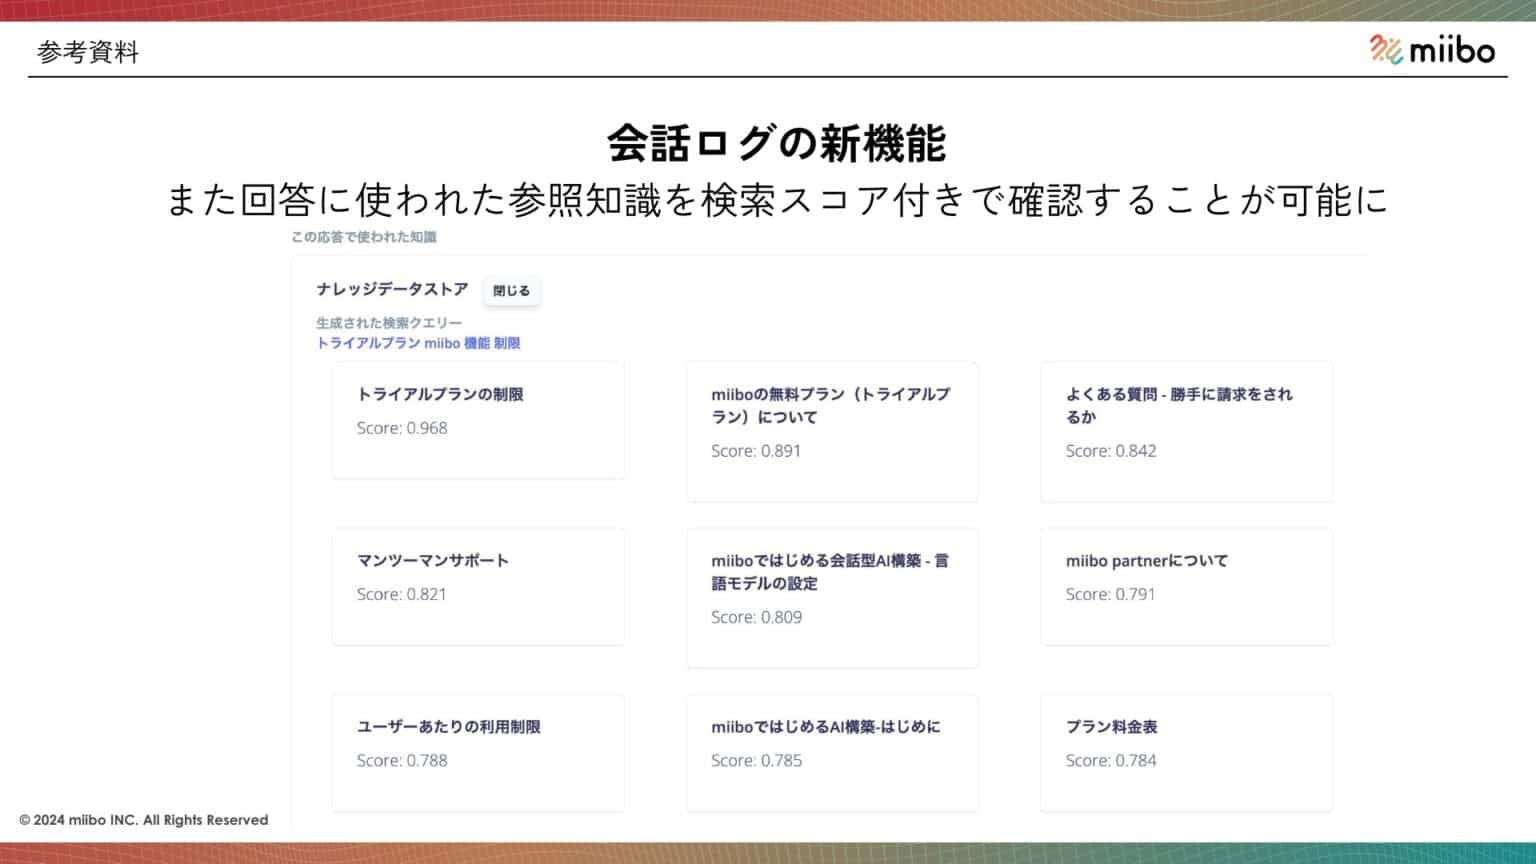Screen dimensions: 1536x864
Task: Click the Score 0.968 value
Action: (403, 428)
